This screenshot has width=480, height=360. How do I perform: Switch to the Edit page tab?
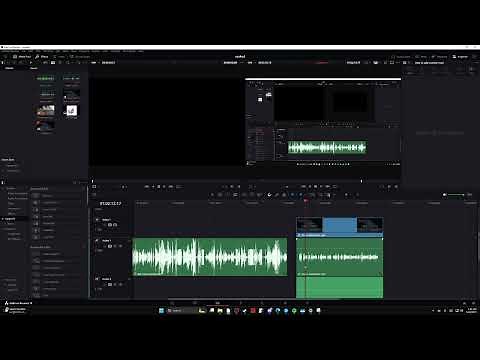[217, 303]
